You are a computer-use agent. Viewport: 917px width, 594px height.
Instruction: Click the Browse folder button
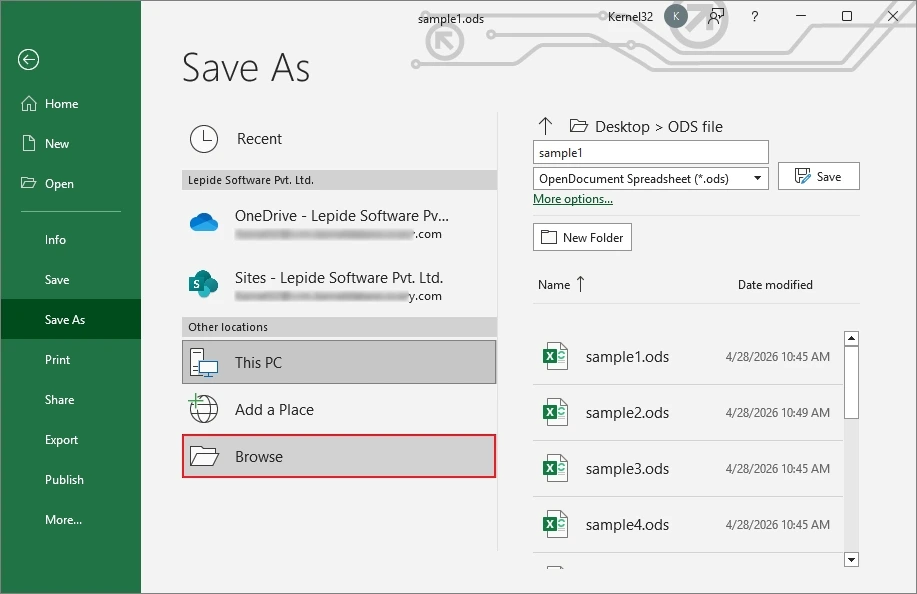pos(339,456)
